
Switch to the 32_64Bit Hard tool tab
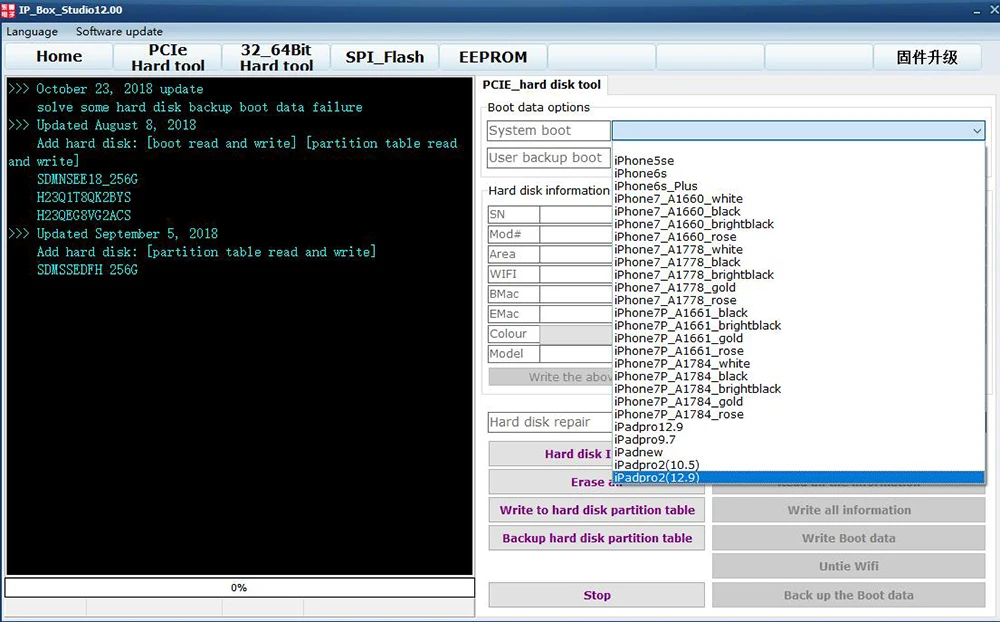pos(276,57)
